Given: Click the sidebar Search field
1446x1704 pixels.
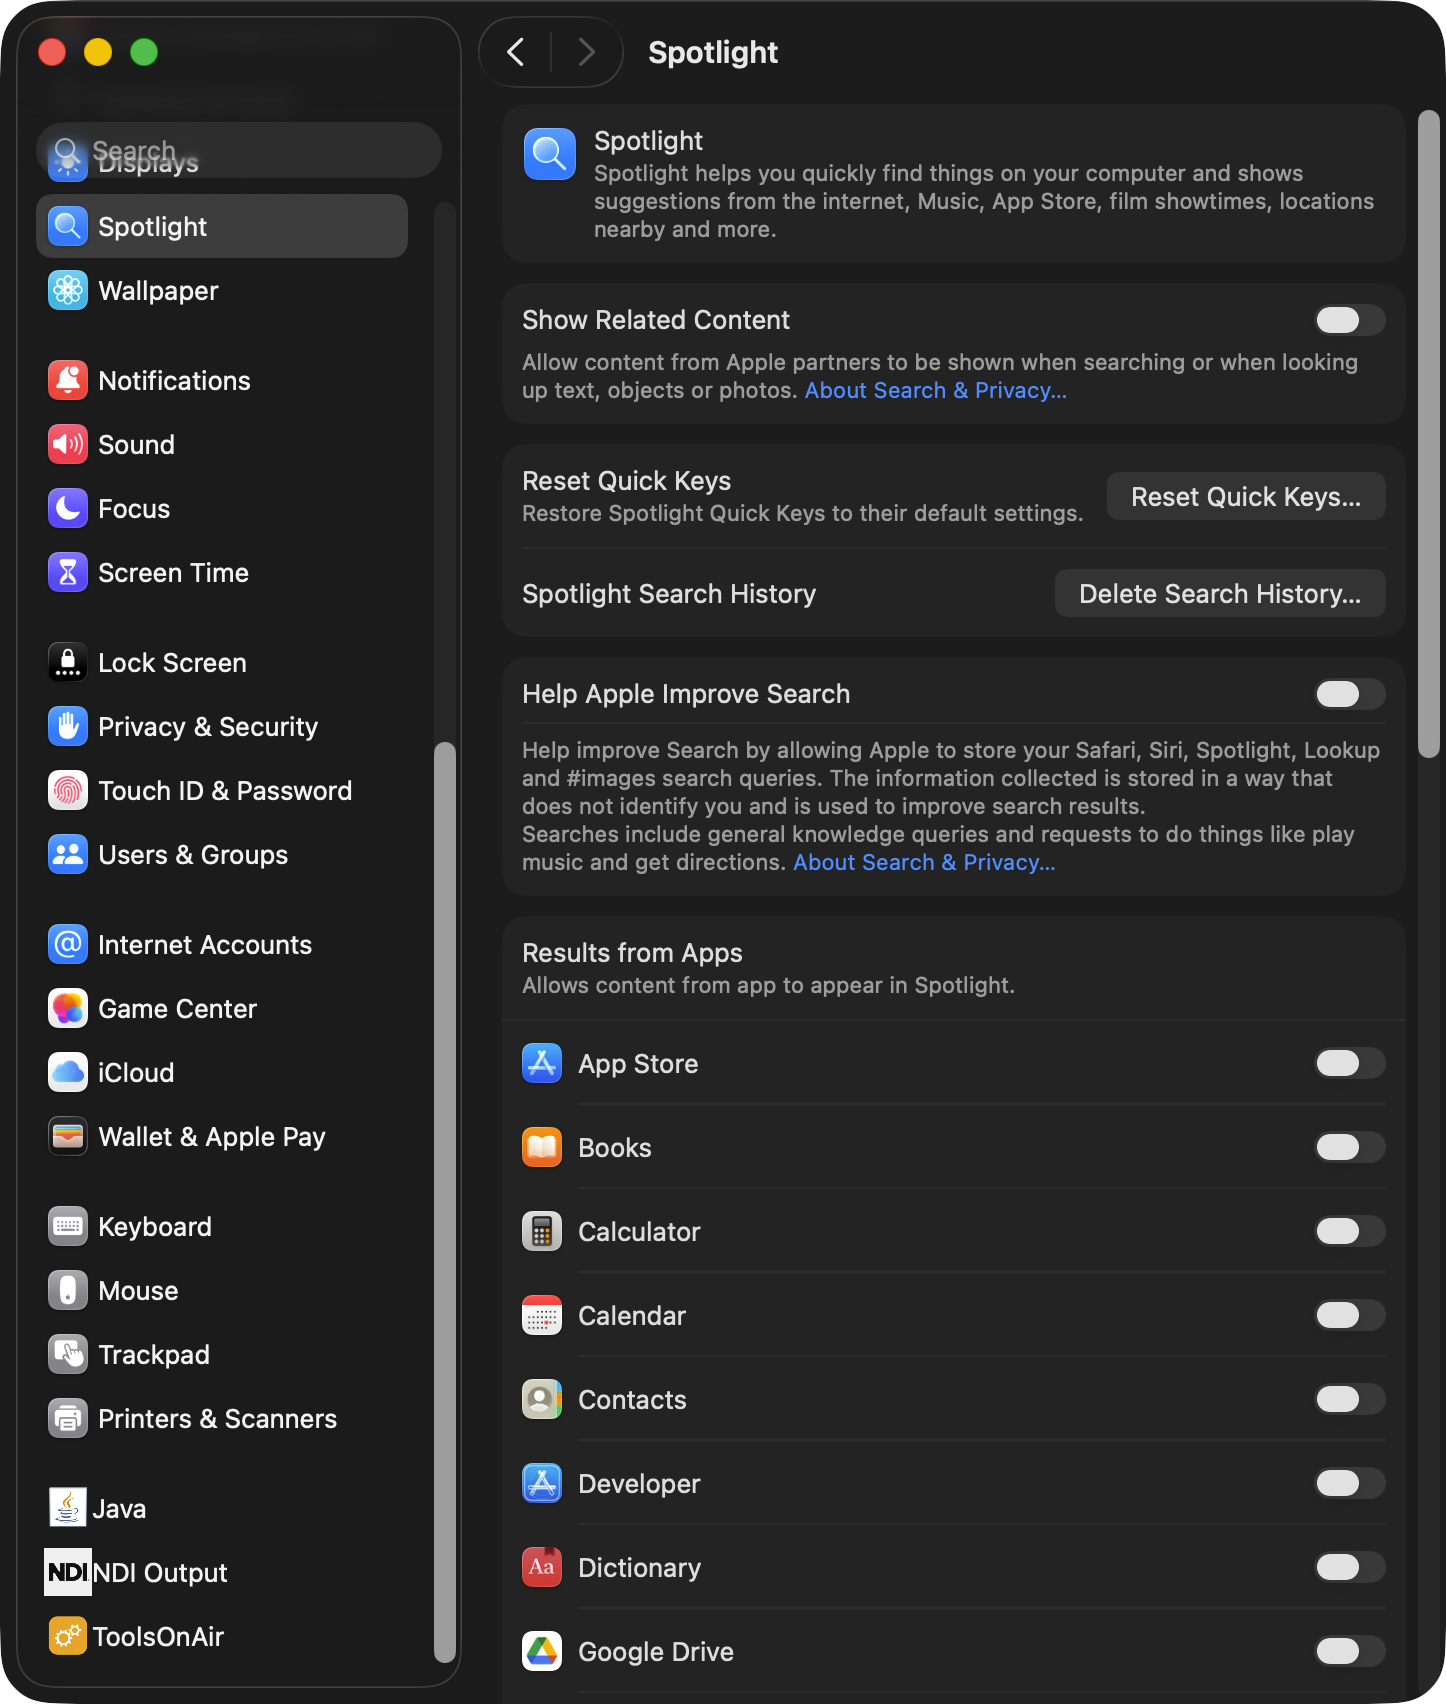Looking at the screenshot, I should 239,150.
